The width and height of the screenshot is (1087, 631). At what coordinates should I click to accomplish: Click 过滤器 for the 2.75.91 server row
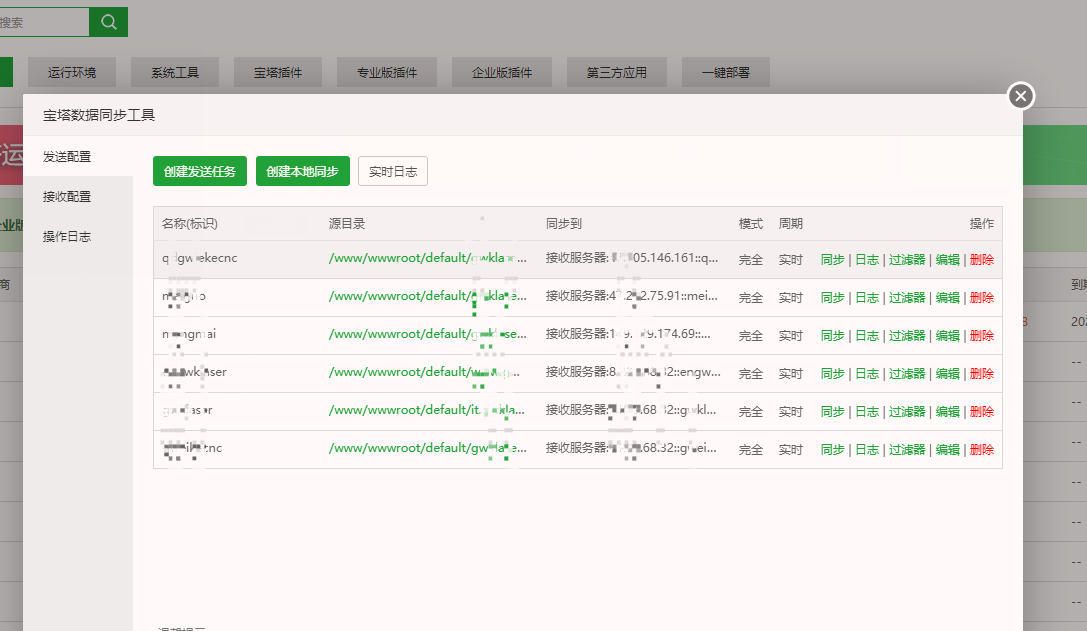tap(907, 297)
